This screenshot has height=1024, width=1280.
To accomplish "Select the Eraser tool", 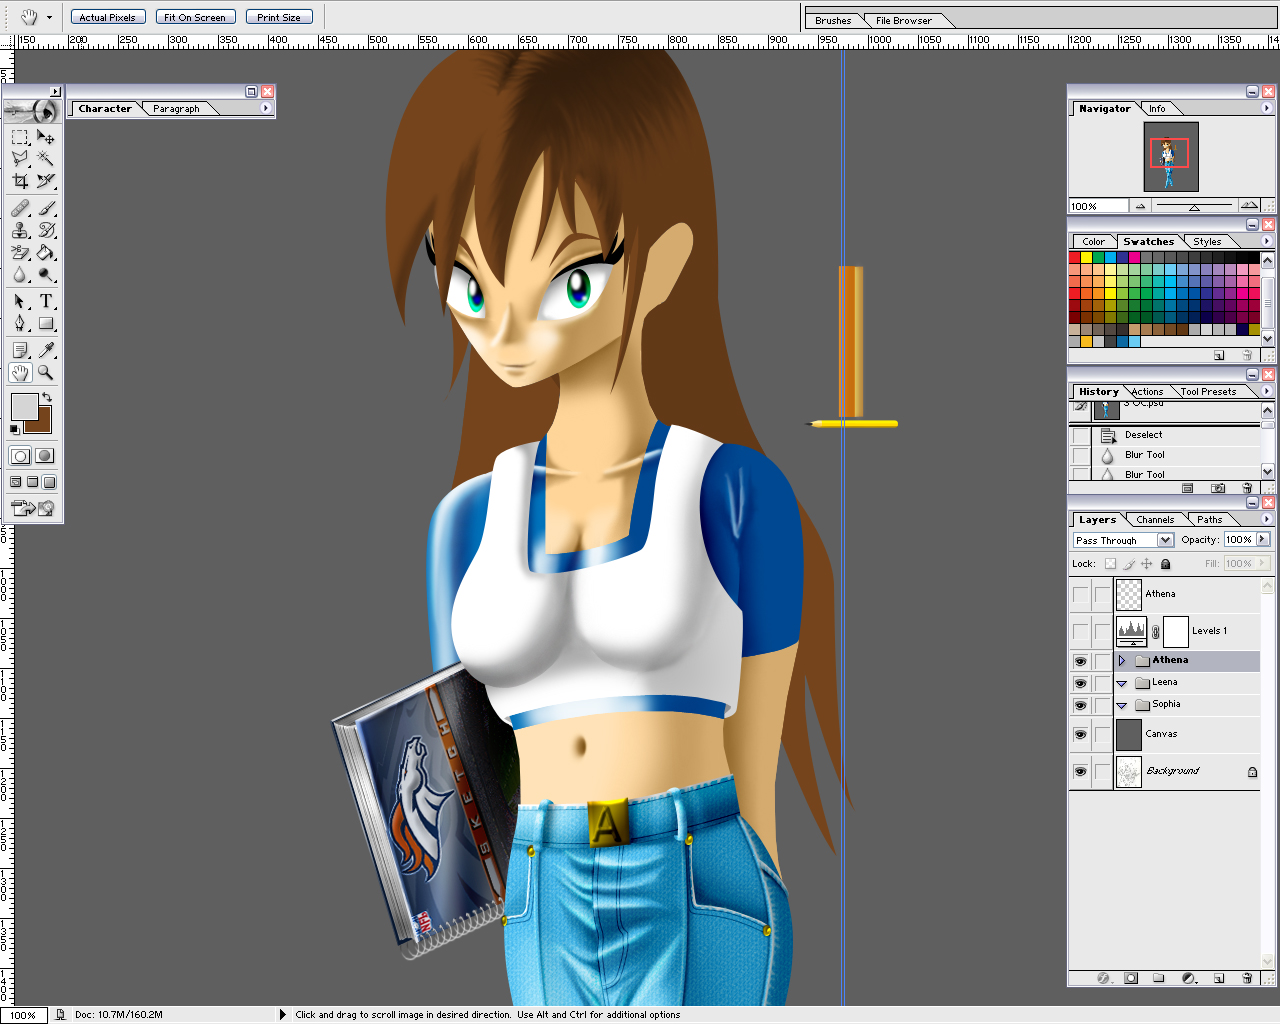I will [20, 252].
